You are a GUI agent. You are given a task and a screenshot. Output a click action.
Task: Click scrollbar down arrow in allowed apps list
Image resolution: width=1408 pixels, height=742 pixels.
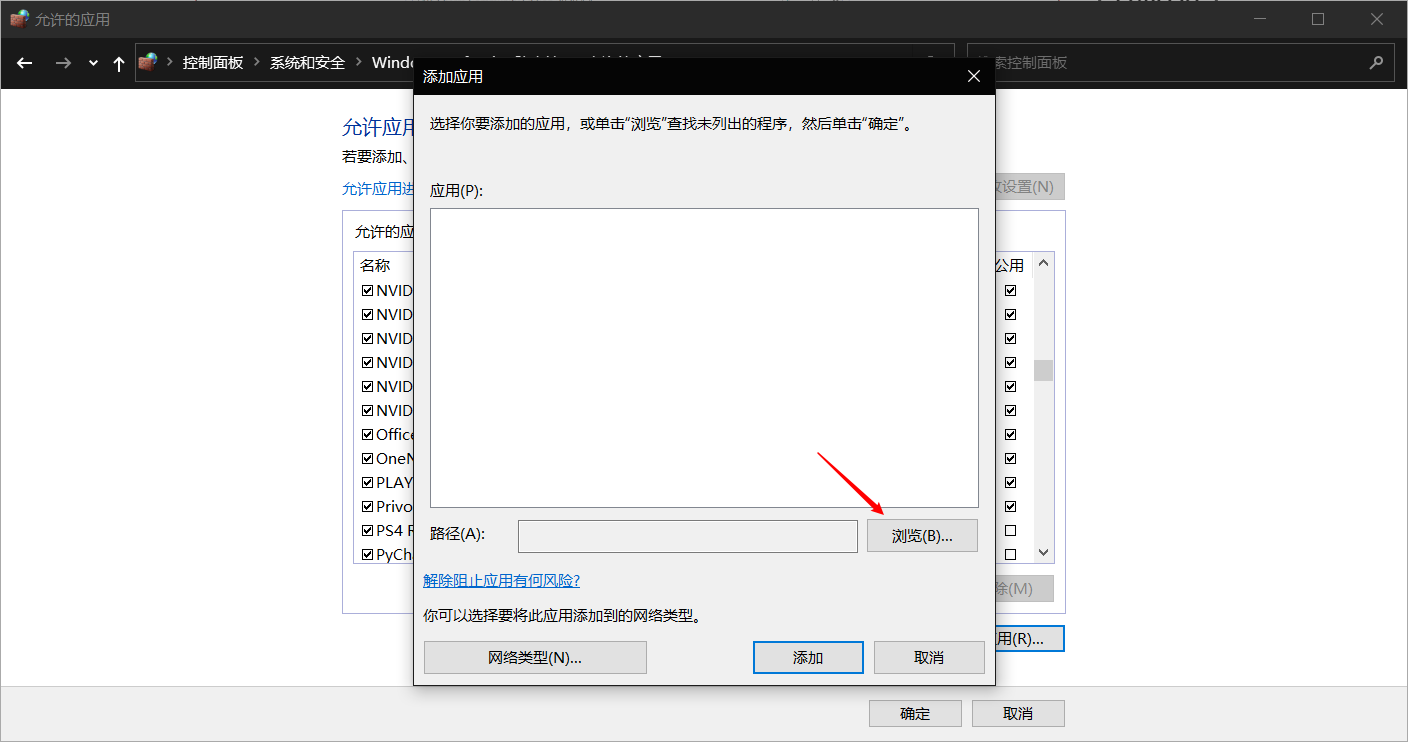[1043, 553]
